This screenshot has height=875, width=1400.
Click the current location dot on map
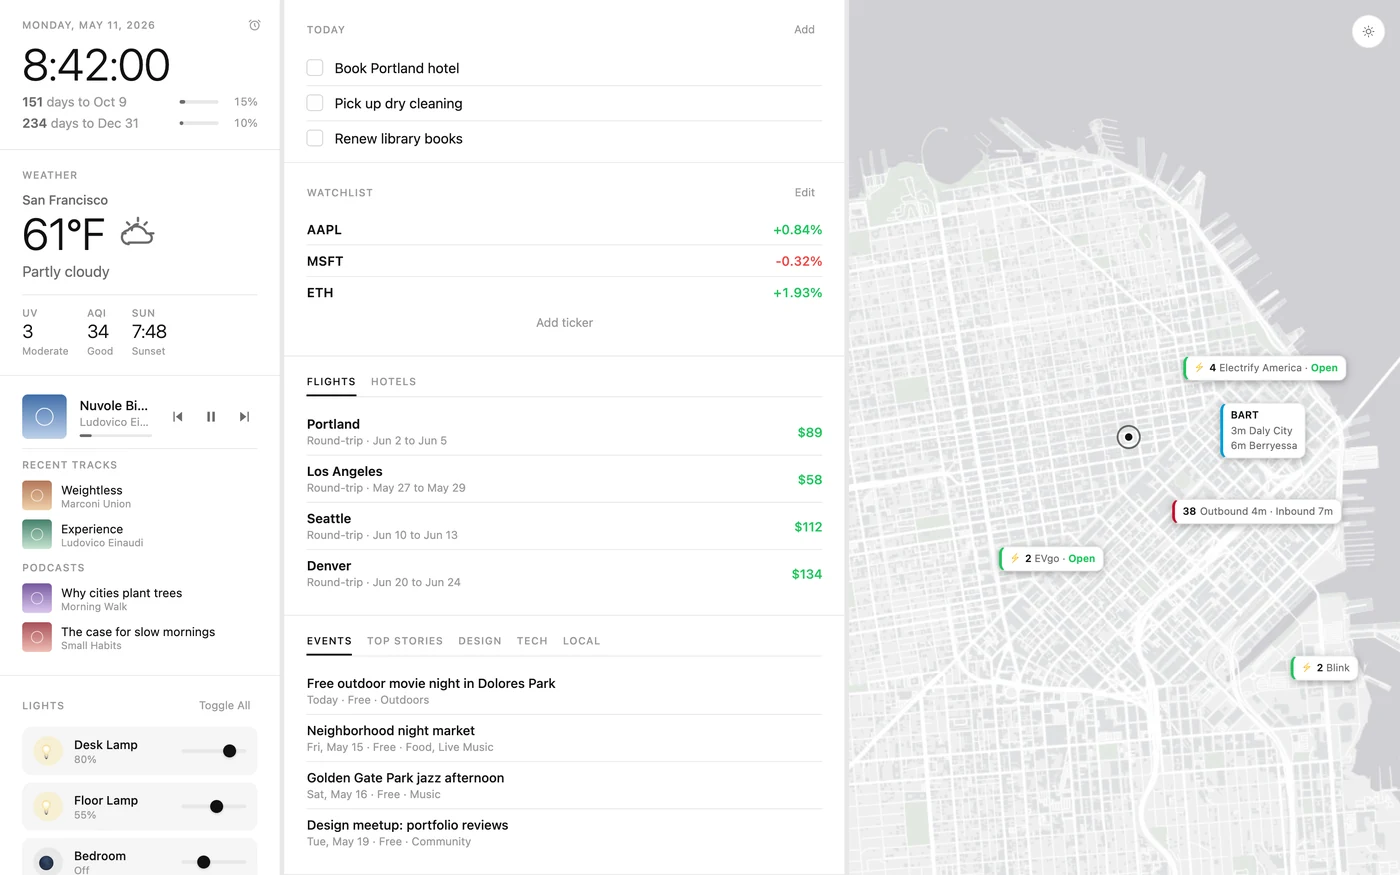point(1128,437)
